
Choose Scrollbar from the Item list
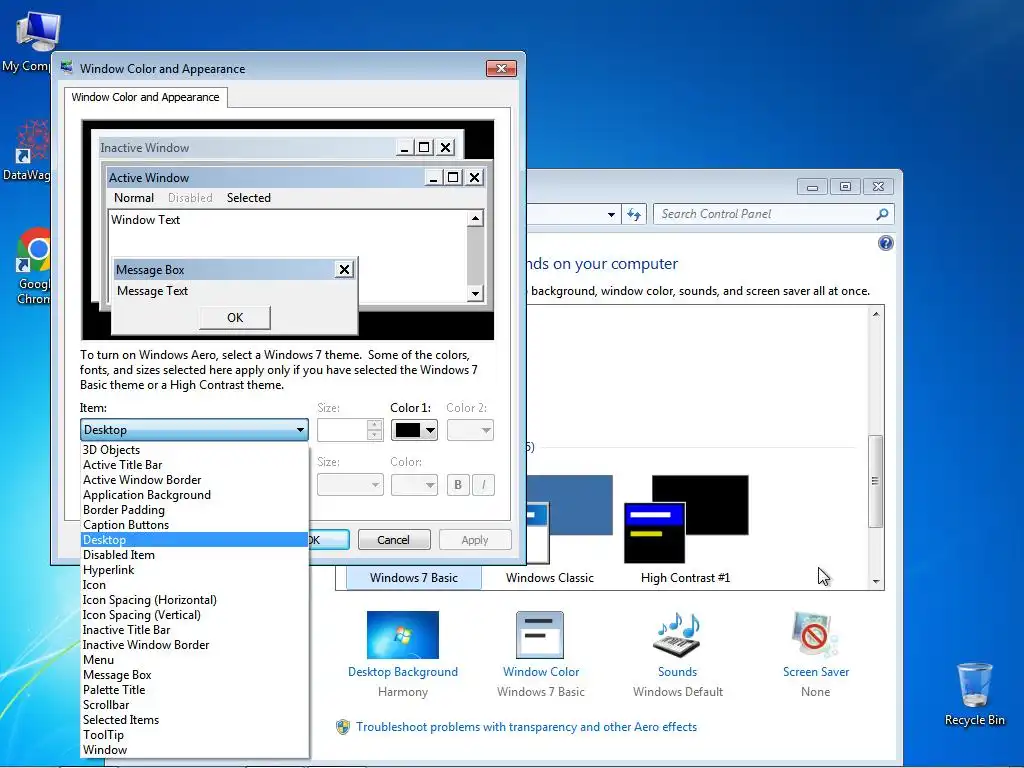[194, 705]
